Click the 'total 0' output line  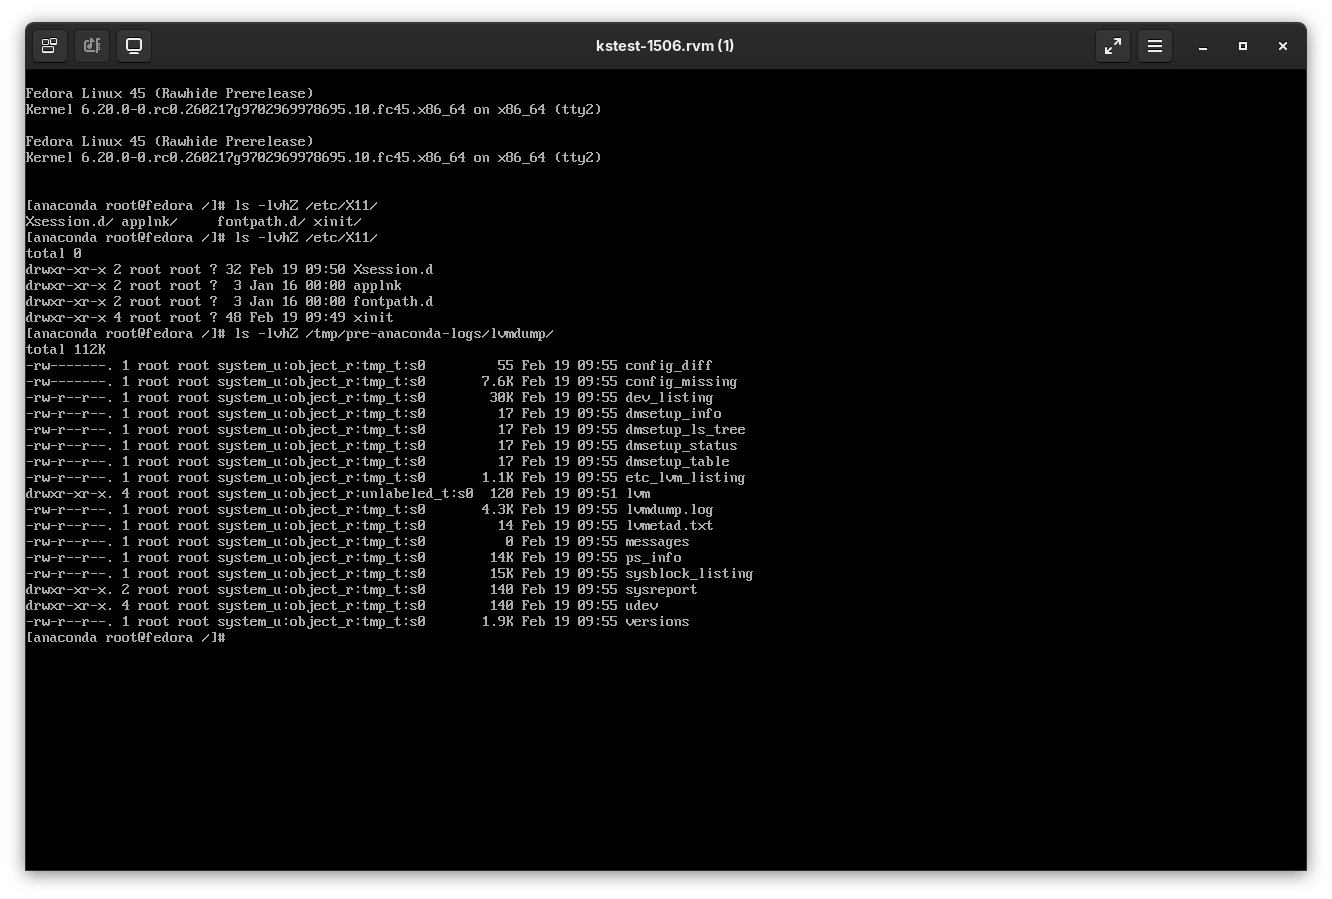(x=53, y=254)
